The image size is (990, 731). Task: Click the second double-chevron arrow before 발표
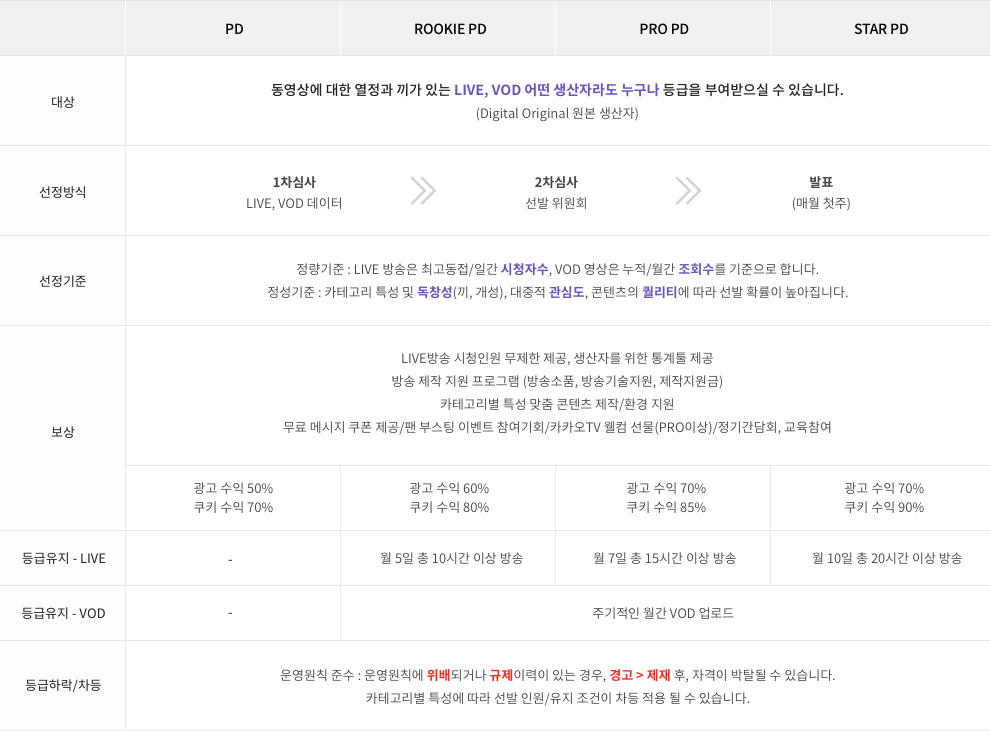pyautogui.click(x=688, y=191)
